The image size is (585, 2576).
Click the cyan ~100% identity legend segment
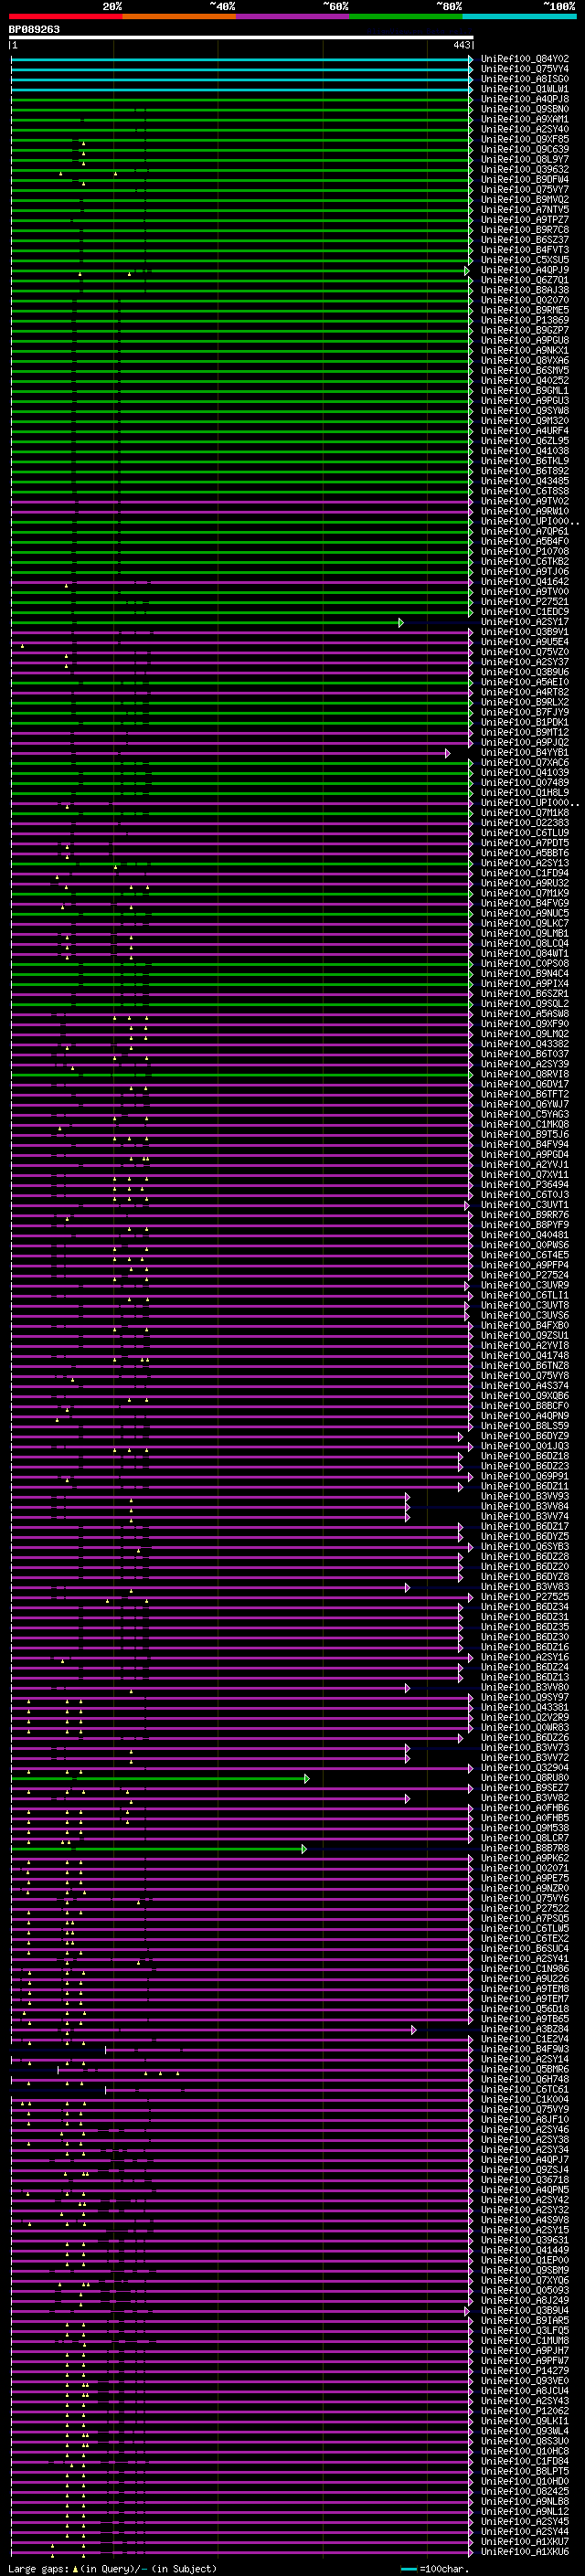click(x=520, y=16)
